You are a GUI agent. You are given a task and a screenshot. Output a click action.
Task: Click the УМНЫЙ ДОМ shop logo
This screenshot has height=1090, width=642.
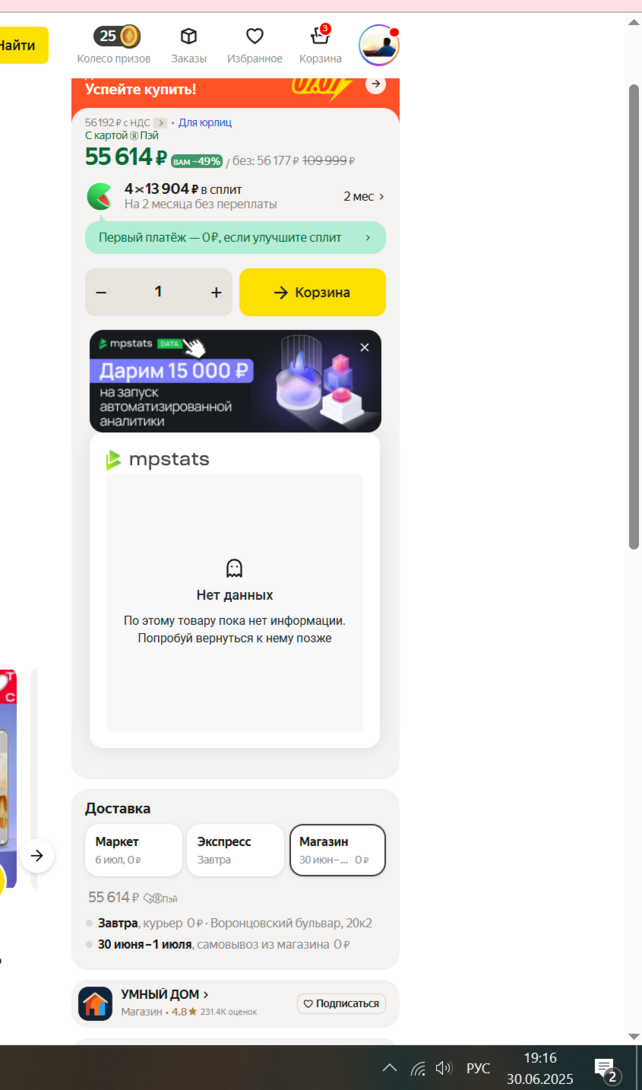click(x=95, y=1003)
